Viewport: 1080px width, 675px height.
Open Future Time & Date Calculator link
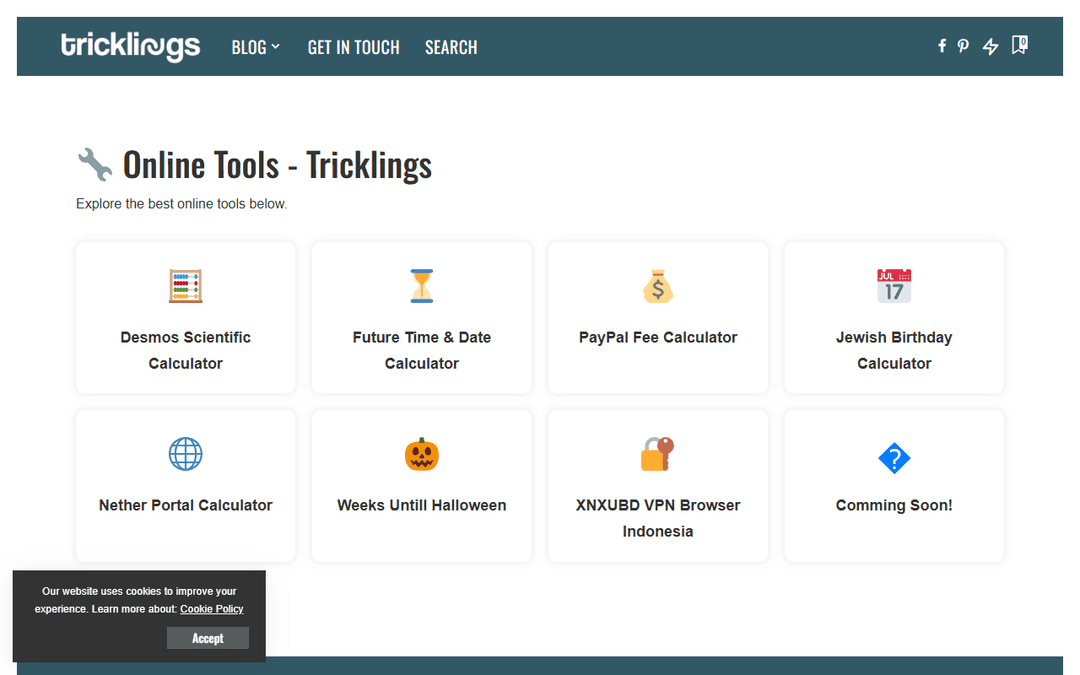(x=422, y=350)
